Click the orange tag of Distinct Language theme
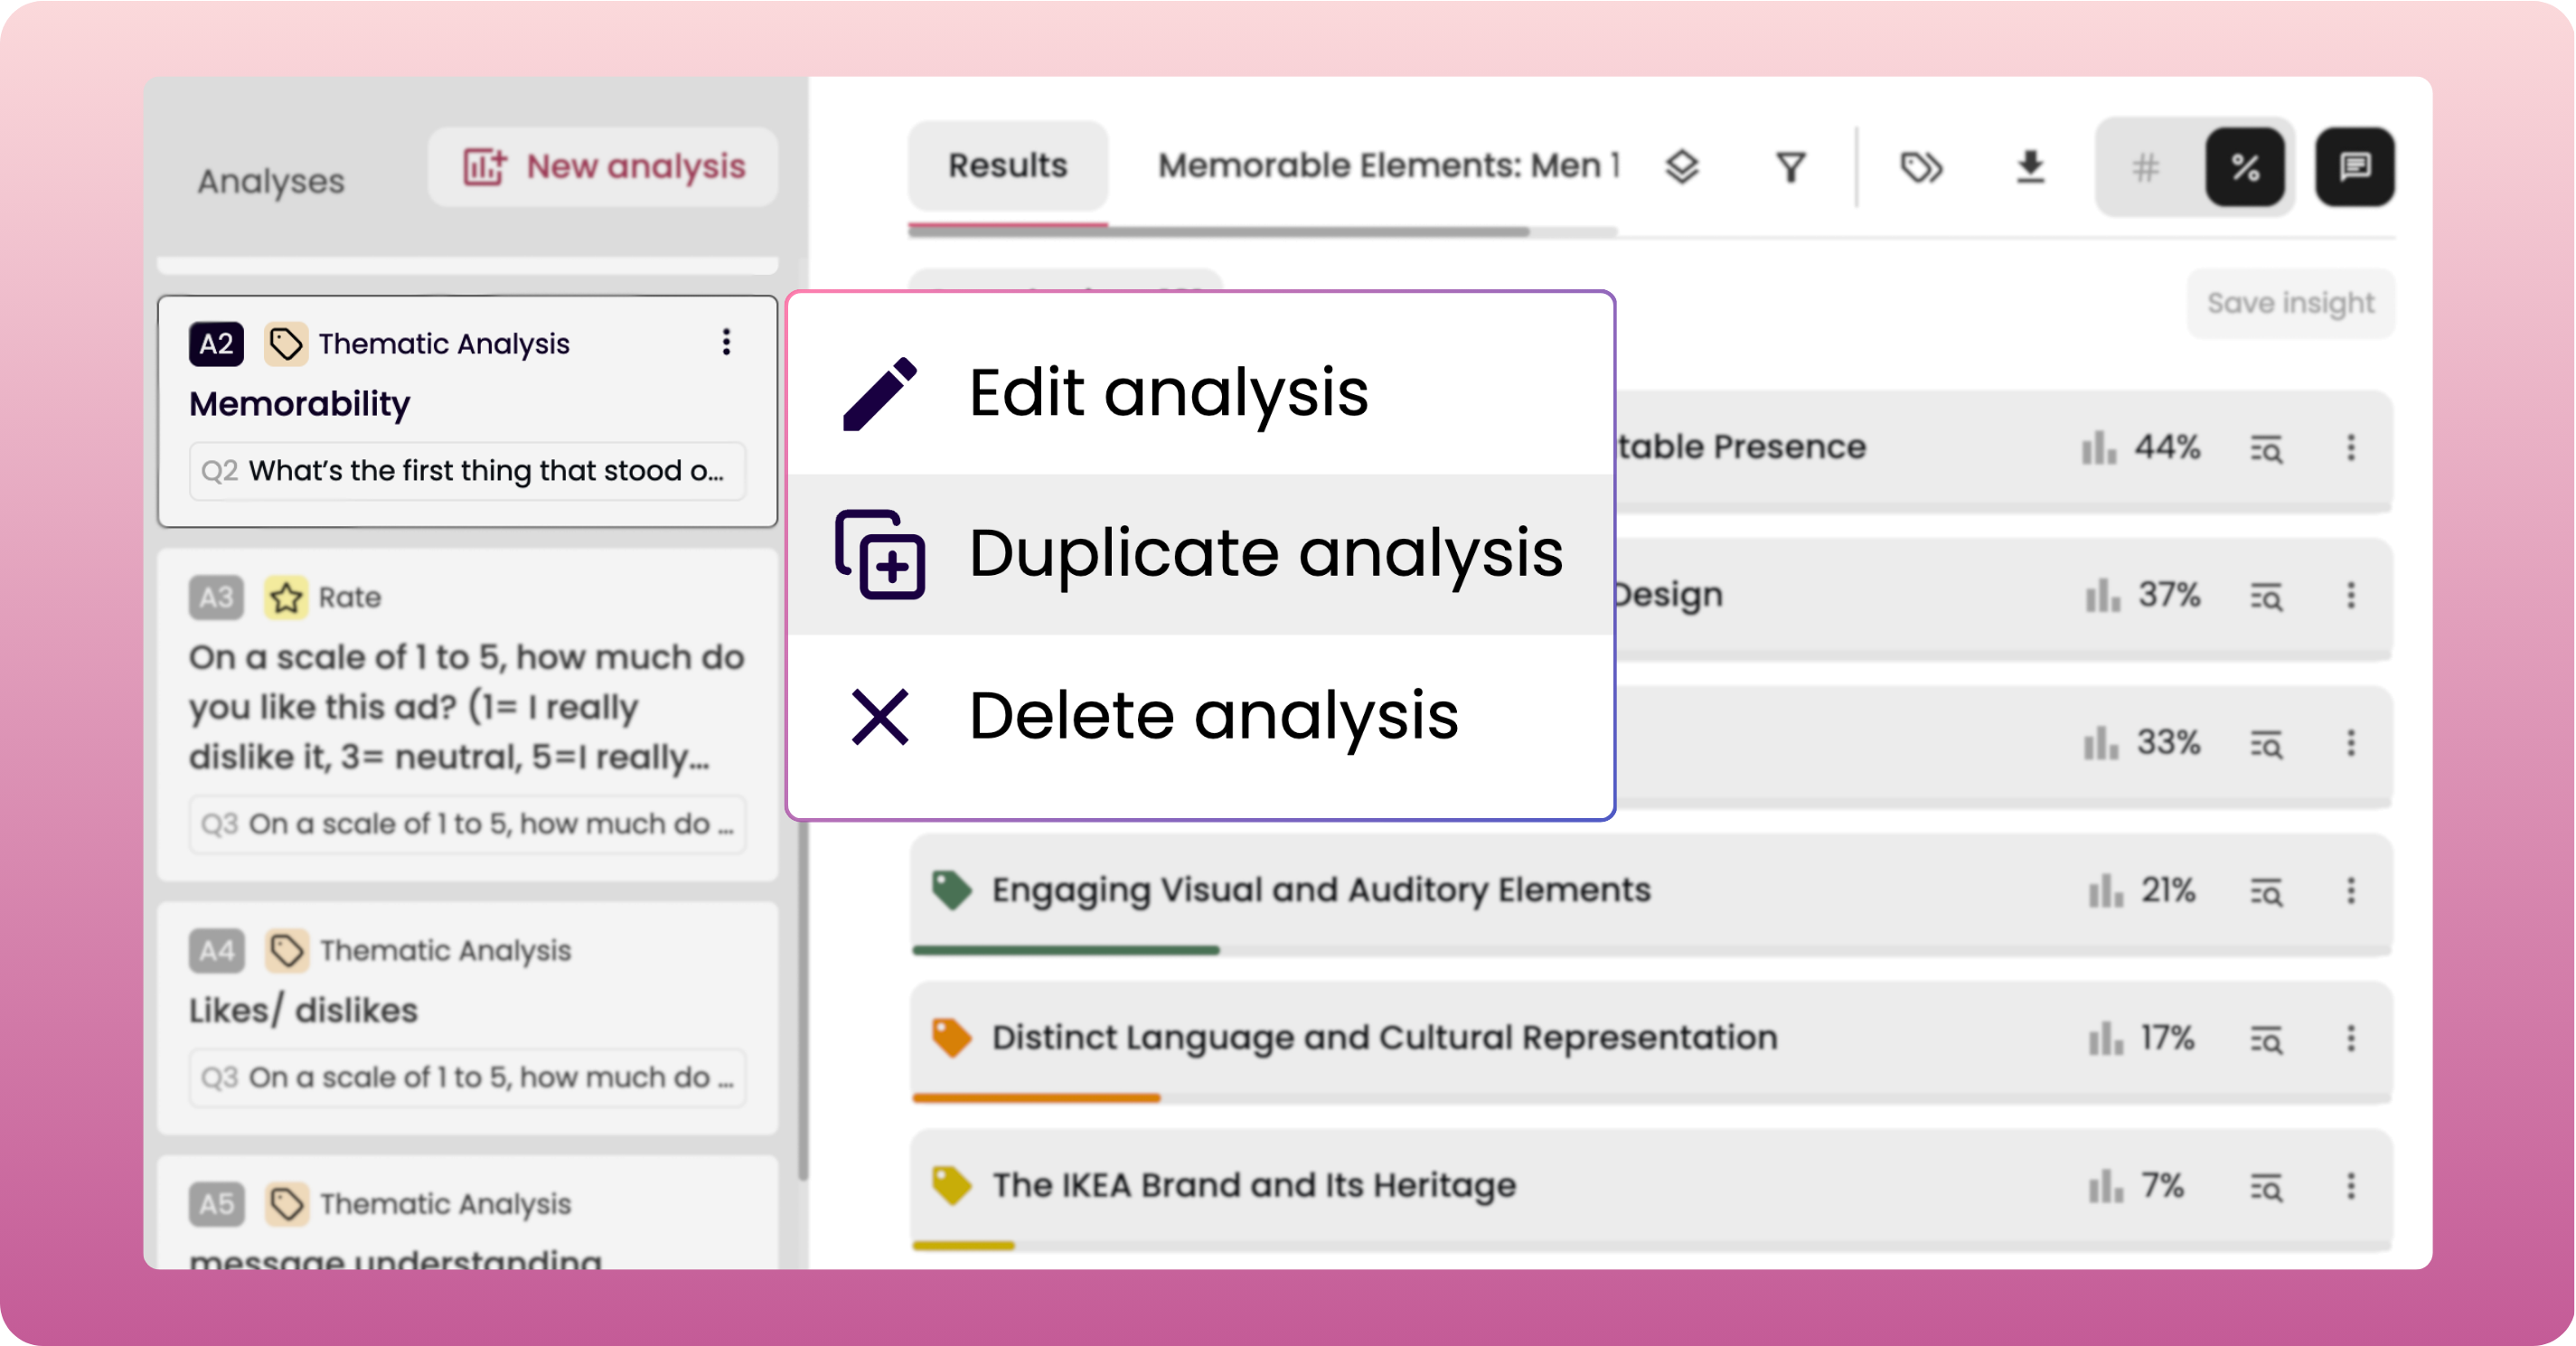 tap(950, 1037)
